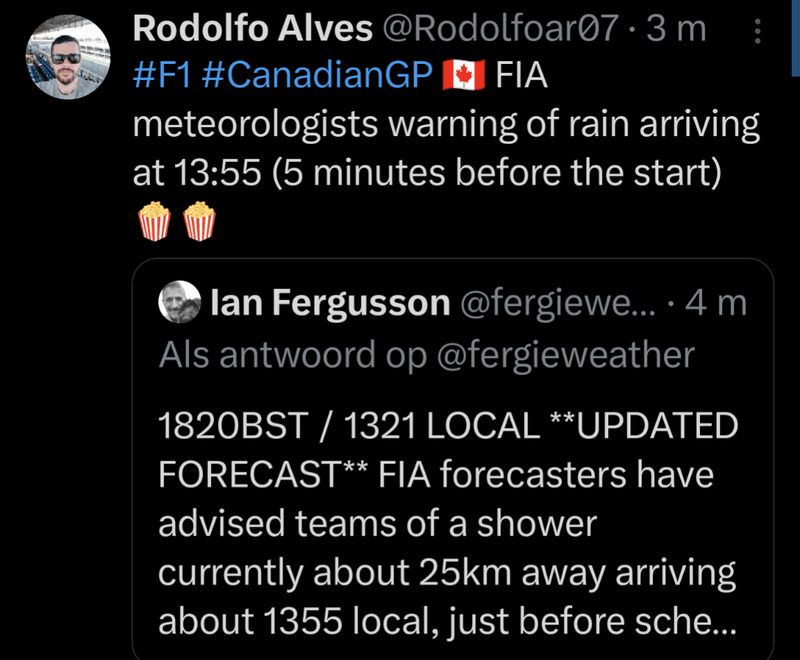
Task: Click the "3 m" tweet timestamp
Action: [x=676, y=29]
